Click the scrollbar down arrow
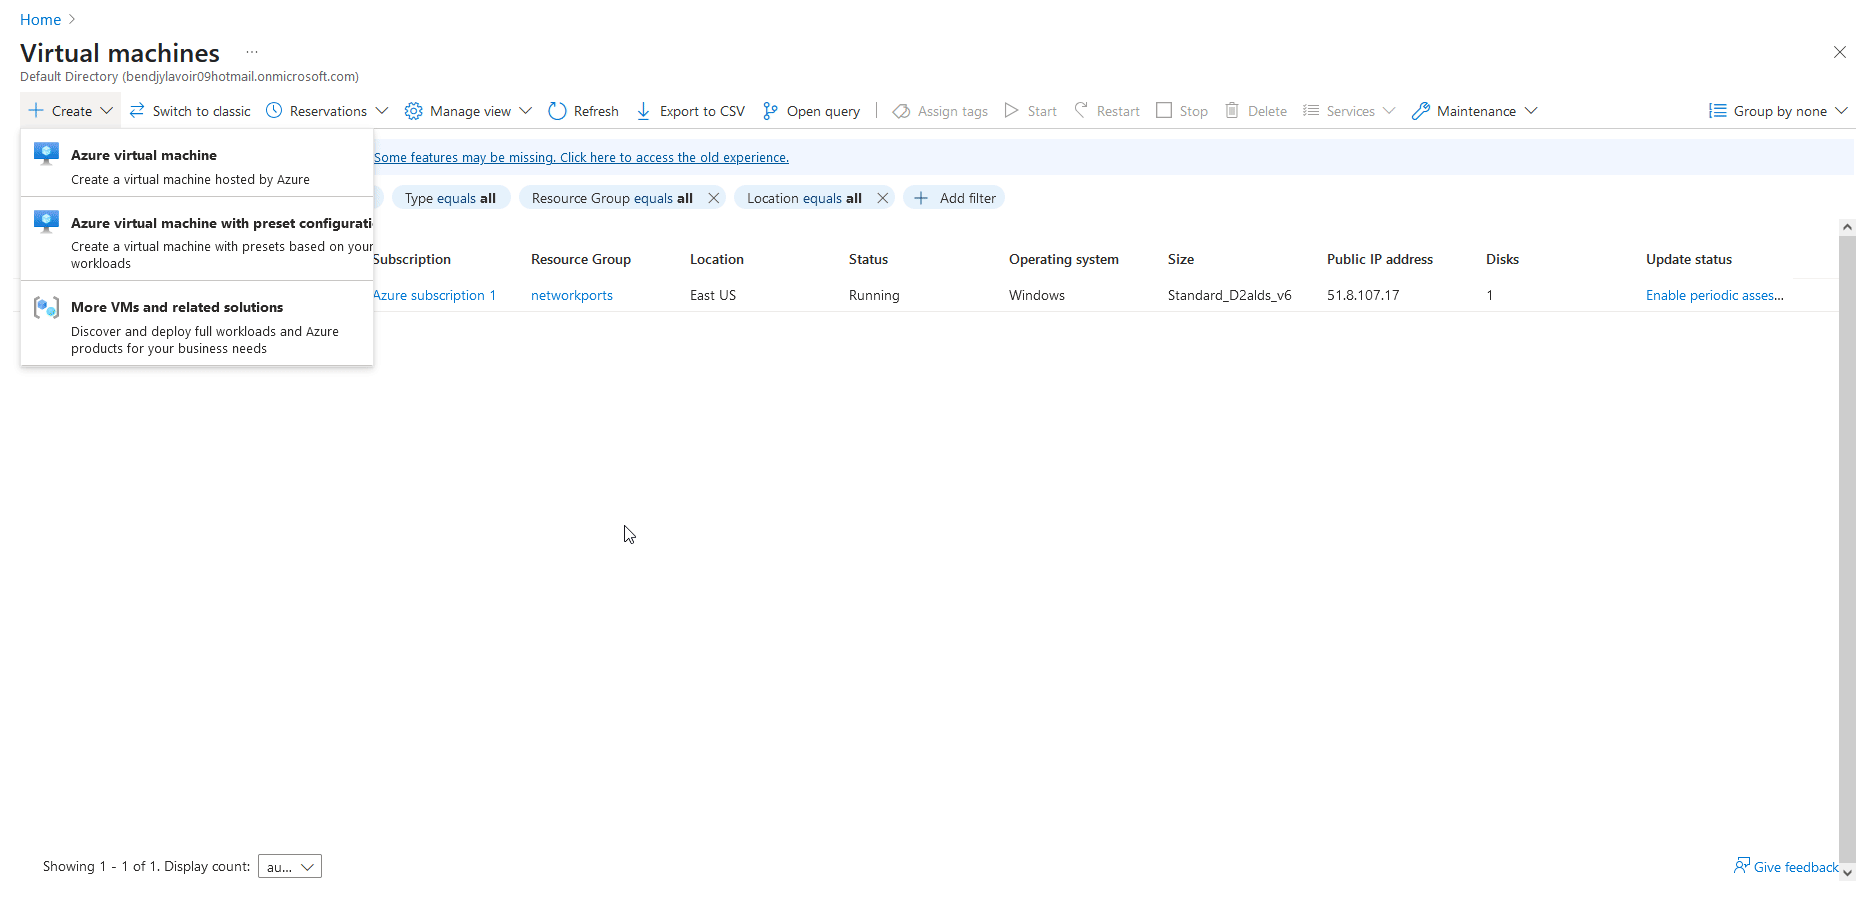Image resolution: width=1876 pixels, height=901 pixels. click(1847, 873)
